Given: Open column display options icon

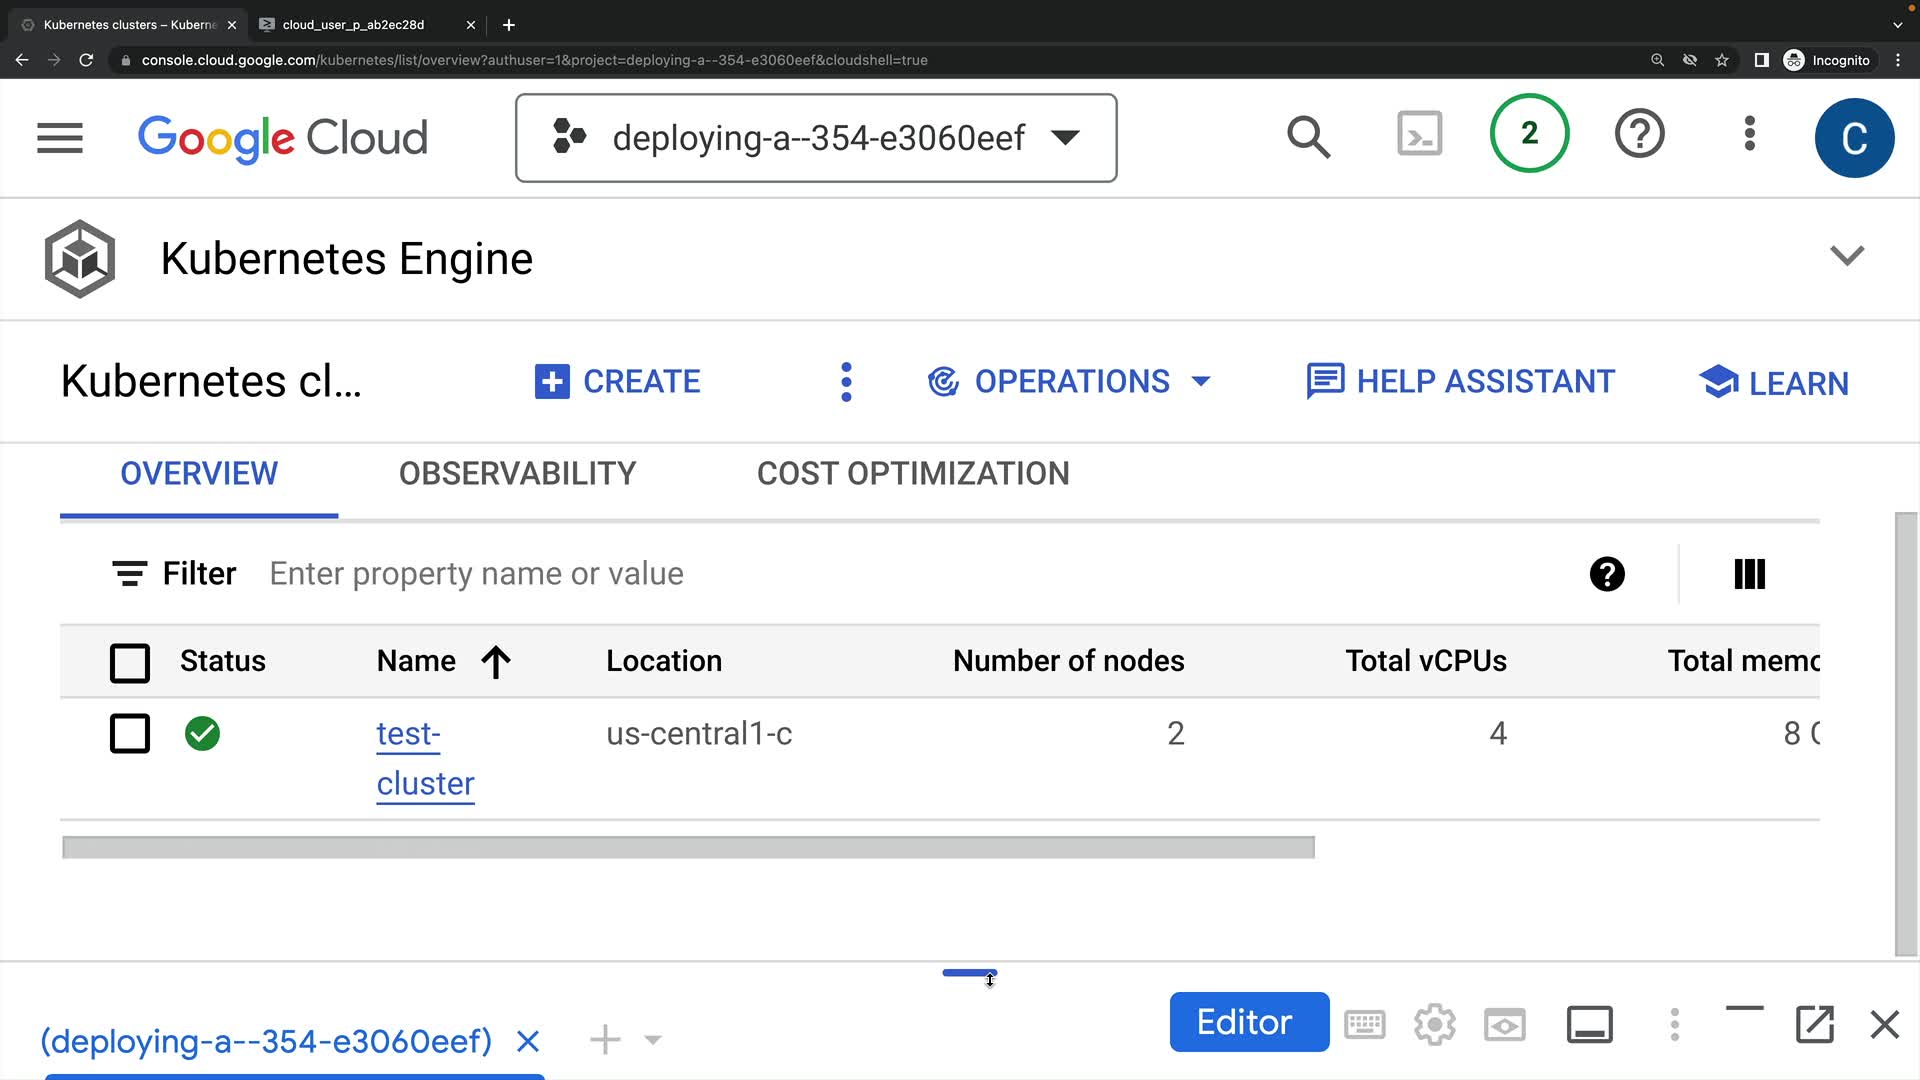Looking at the screenshot, I should point(1749,574).
